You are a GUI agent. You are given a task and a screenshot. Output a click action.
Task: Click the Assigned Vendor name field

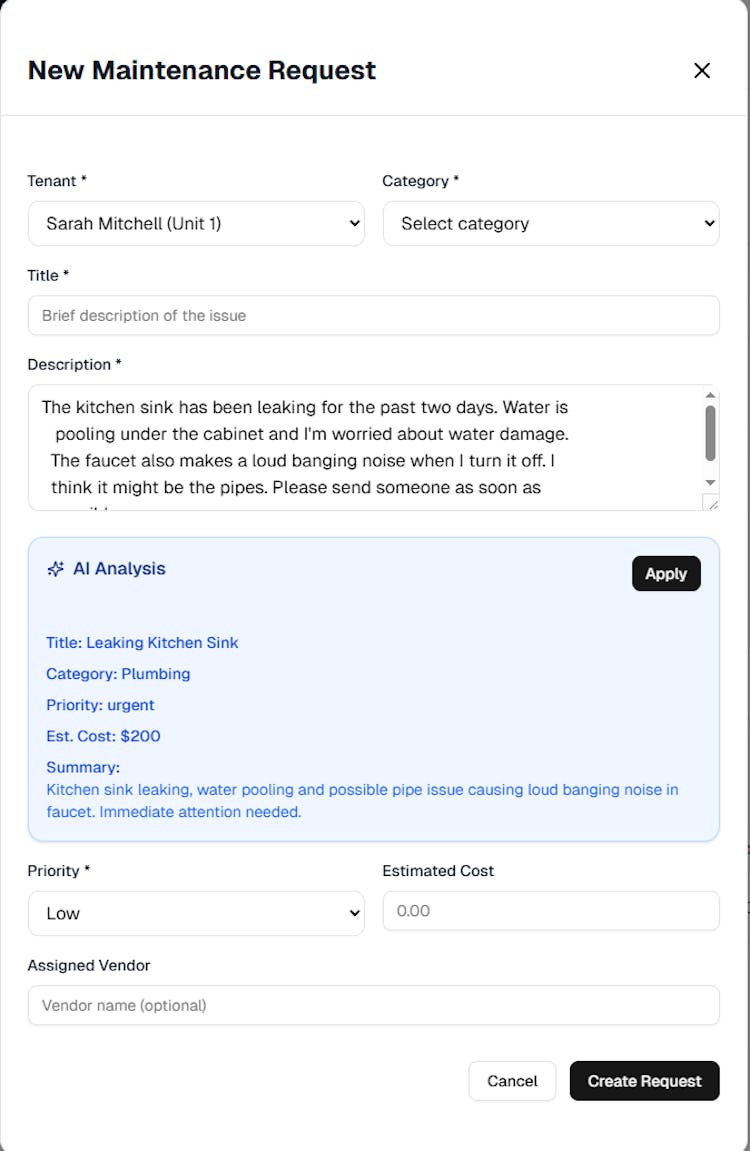373,1005
